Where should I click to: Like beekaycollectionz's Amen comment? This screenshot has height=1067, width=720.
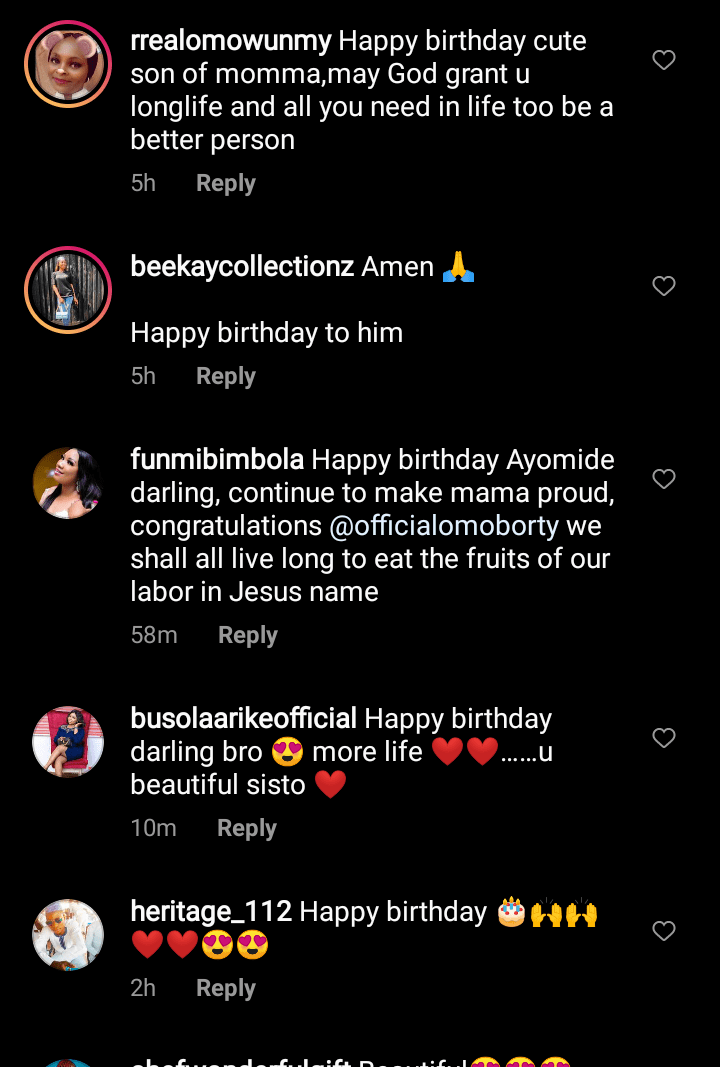tap(664, 286)
